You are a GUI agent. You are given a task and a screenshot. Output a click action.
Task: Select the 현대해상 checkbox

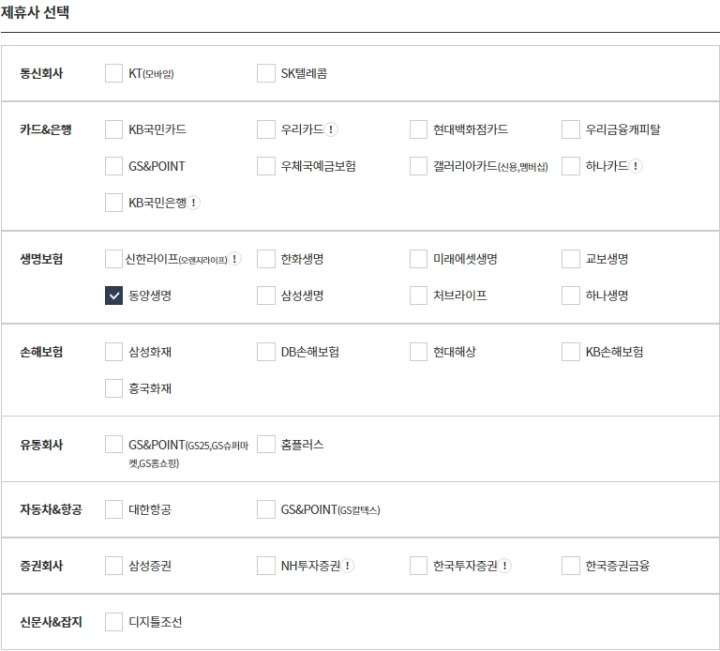tap(418, 352)
